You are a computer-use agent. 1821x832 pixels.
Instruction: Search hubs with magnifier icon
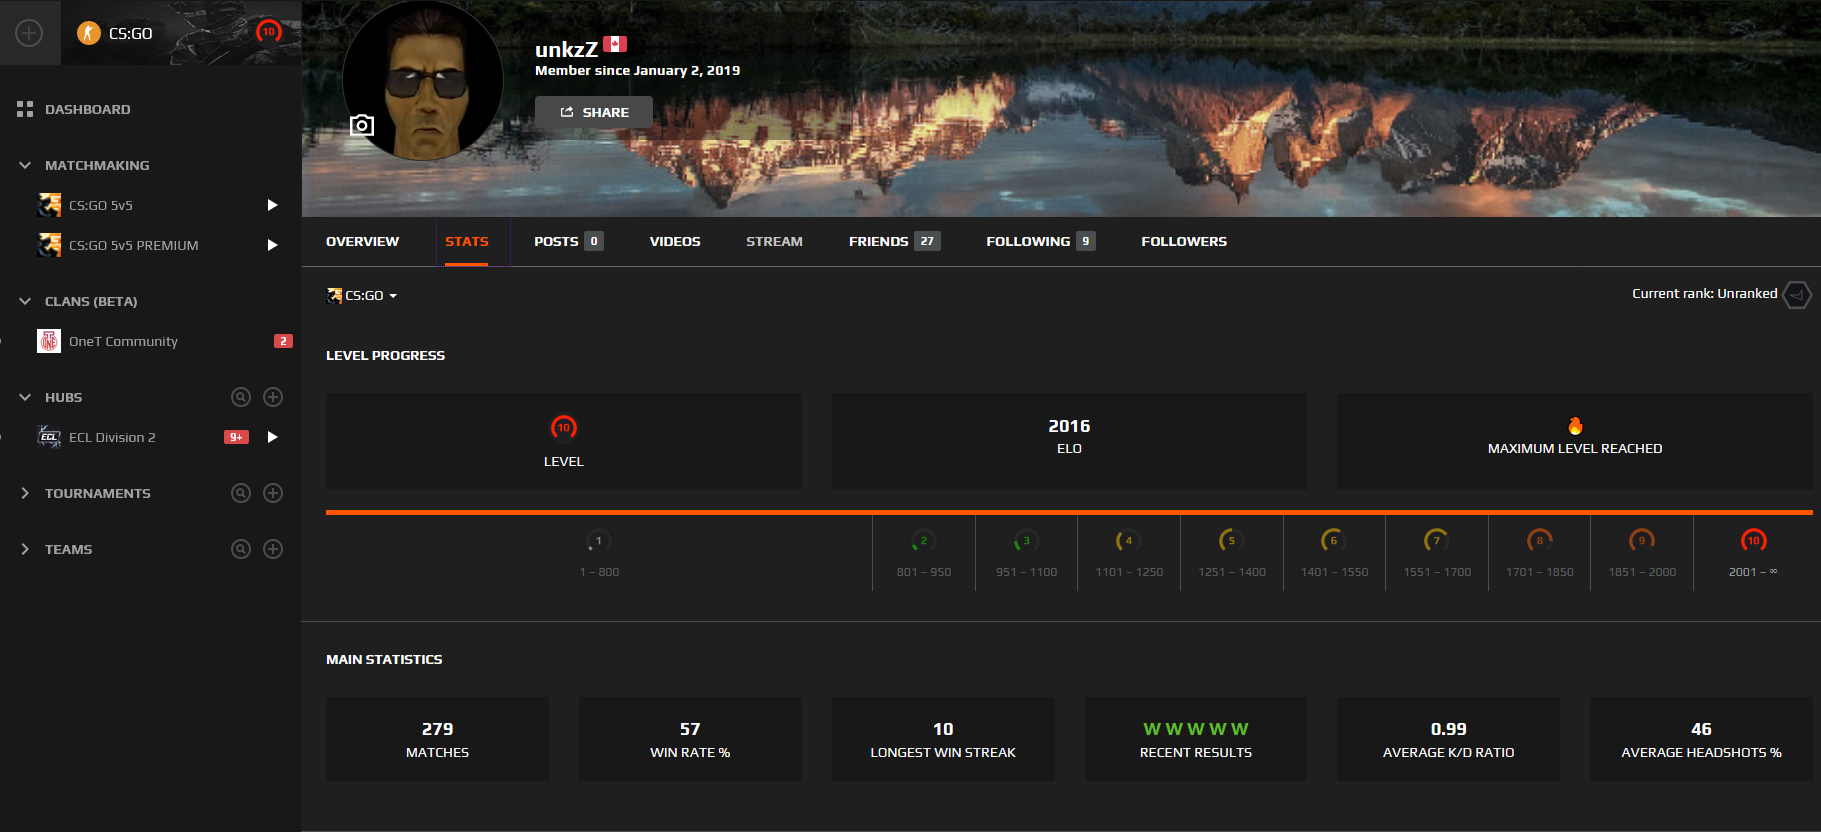click(x=241, y=397)
